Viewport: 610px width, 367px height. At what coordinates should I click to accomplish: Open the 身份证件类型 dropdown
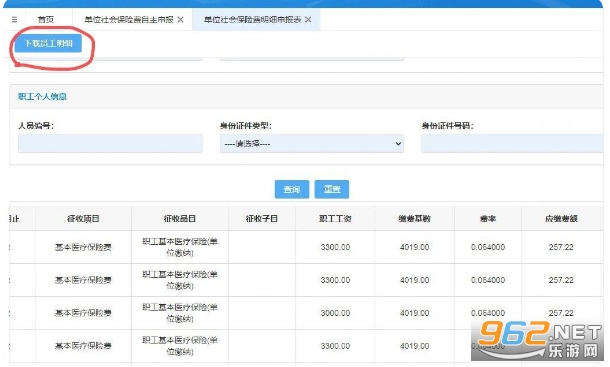point(312,144)
